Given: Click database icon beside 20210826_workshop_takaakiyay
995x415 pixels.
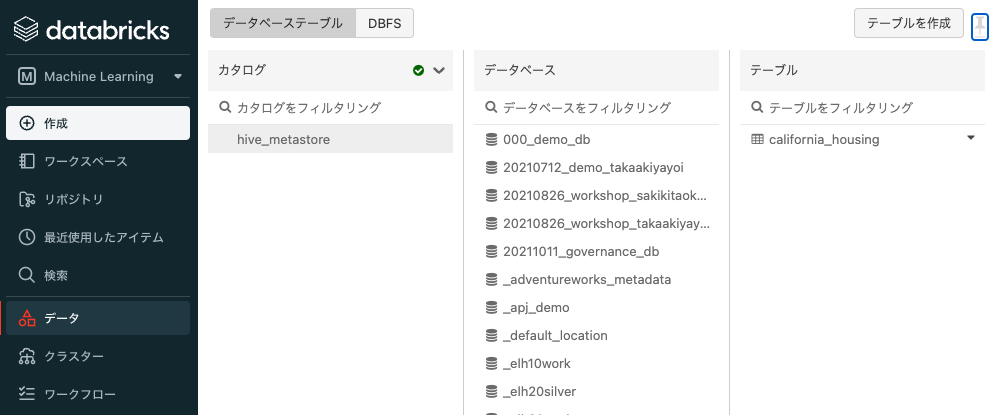Looking at the screenshot, I should (x=491, y=223).
